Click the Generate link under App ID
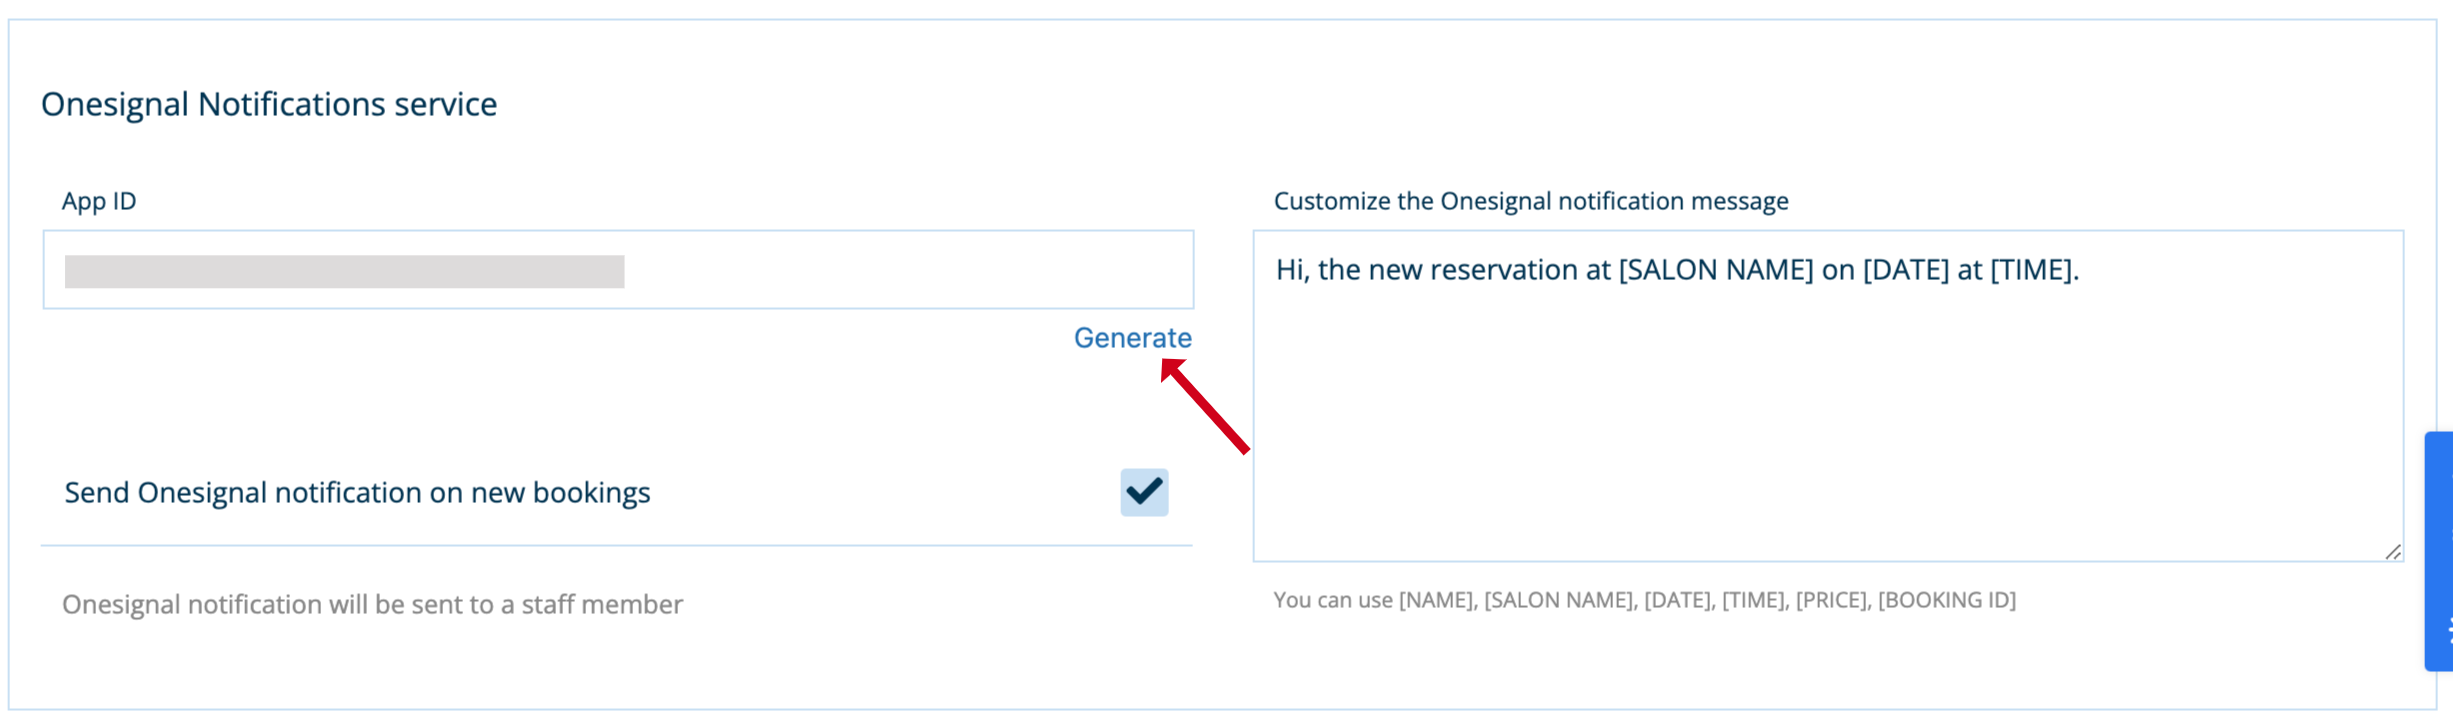2453x723 pixels. (1132, 338)
